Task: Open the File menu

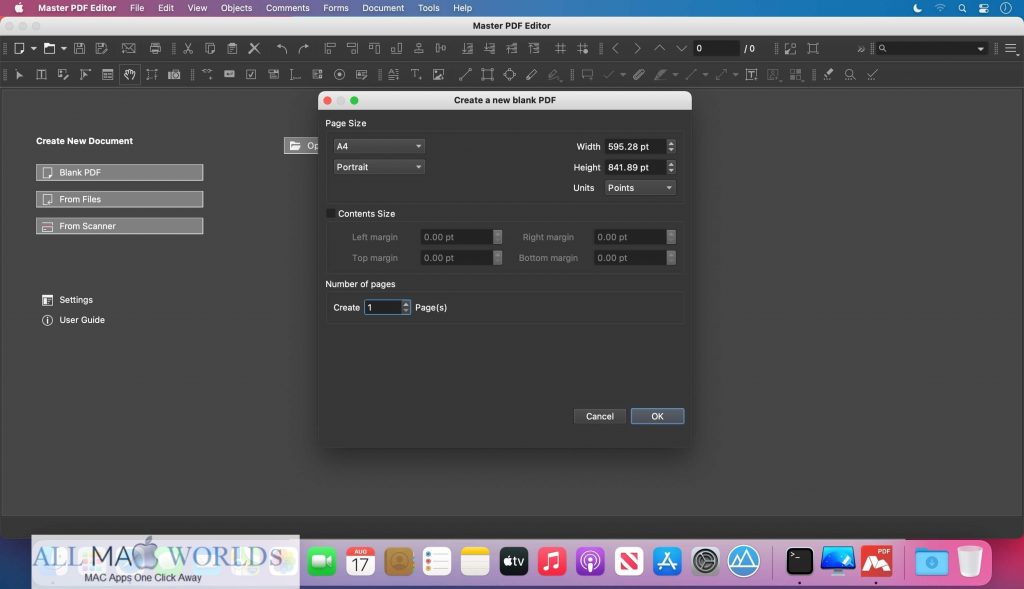Action: click(x=137, y=8)
